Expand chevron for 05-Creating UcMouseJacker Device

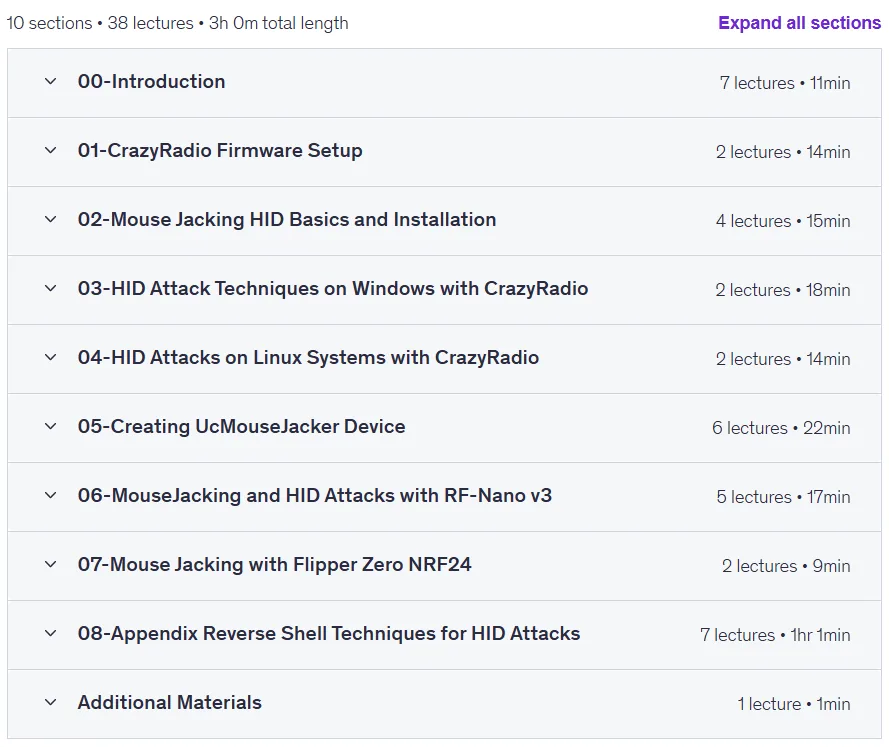click(x=50, y=426)
